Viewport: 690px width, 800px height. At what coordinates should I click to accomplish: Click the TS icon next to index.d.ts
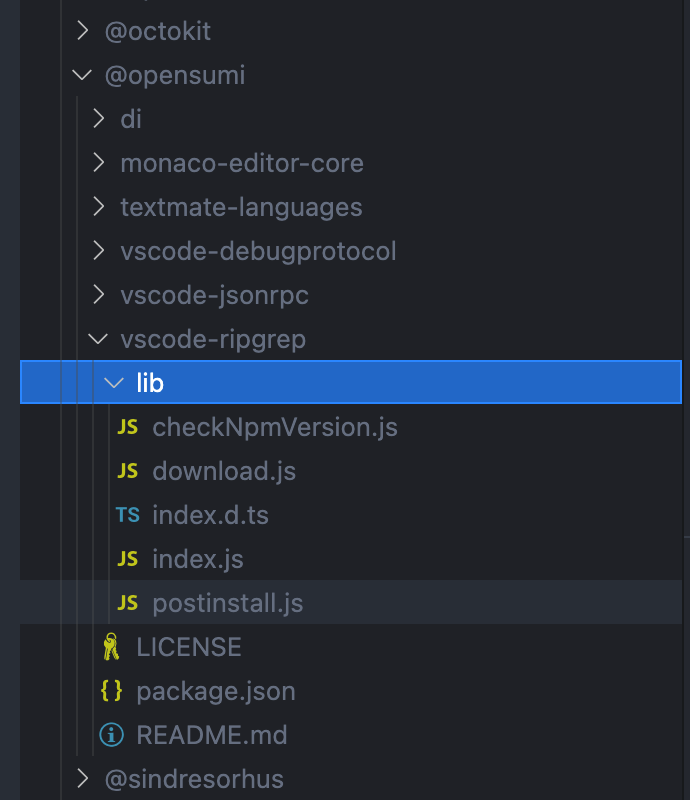[127, 514]
